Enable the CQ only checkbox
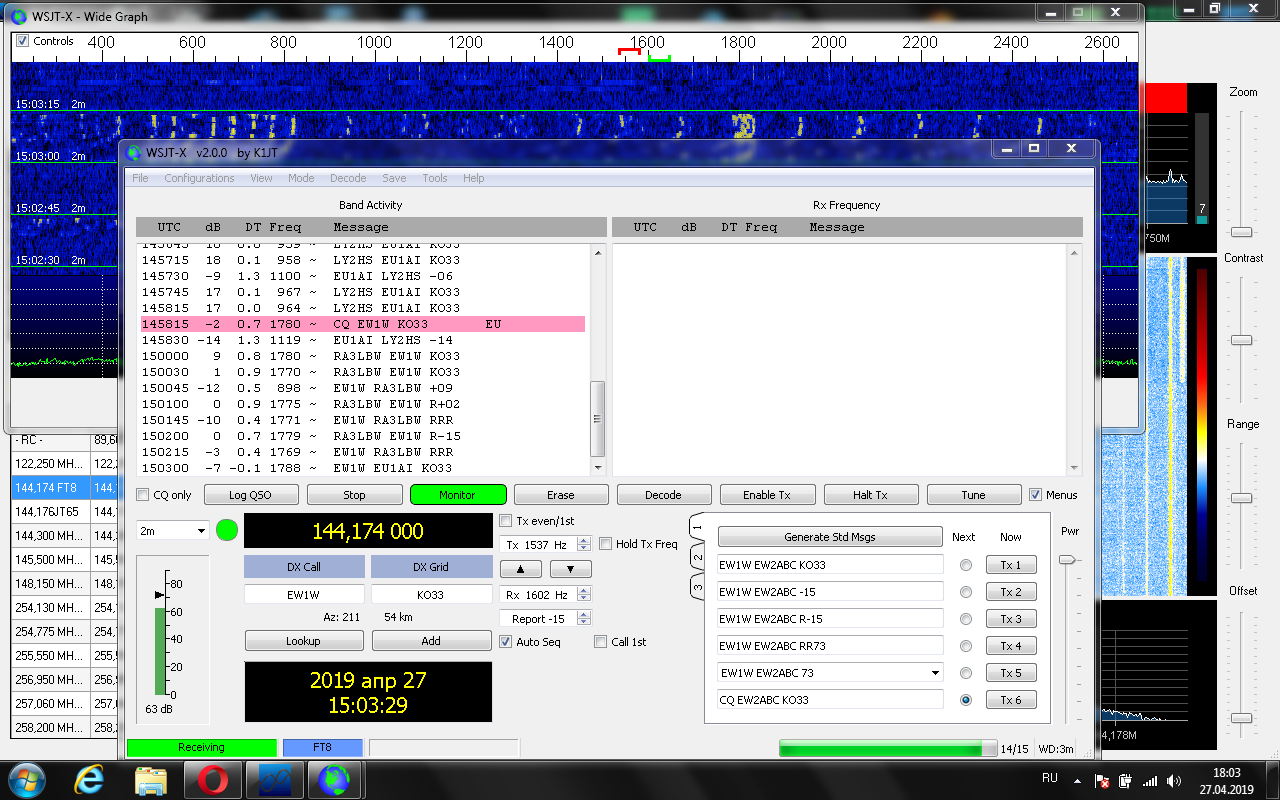Viewport: 1280px width, 800px height. 143,495
